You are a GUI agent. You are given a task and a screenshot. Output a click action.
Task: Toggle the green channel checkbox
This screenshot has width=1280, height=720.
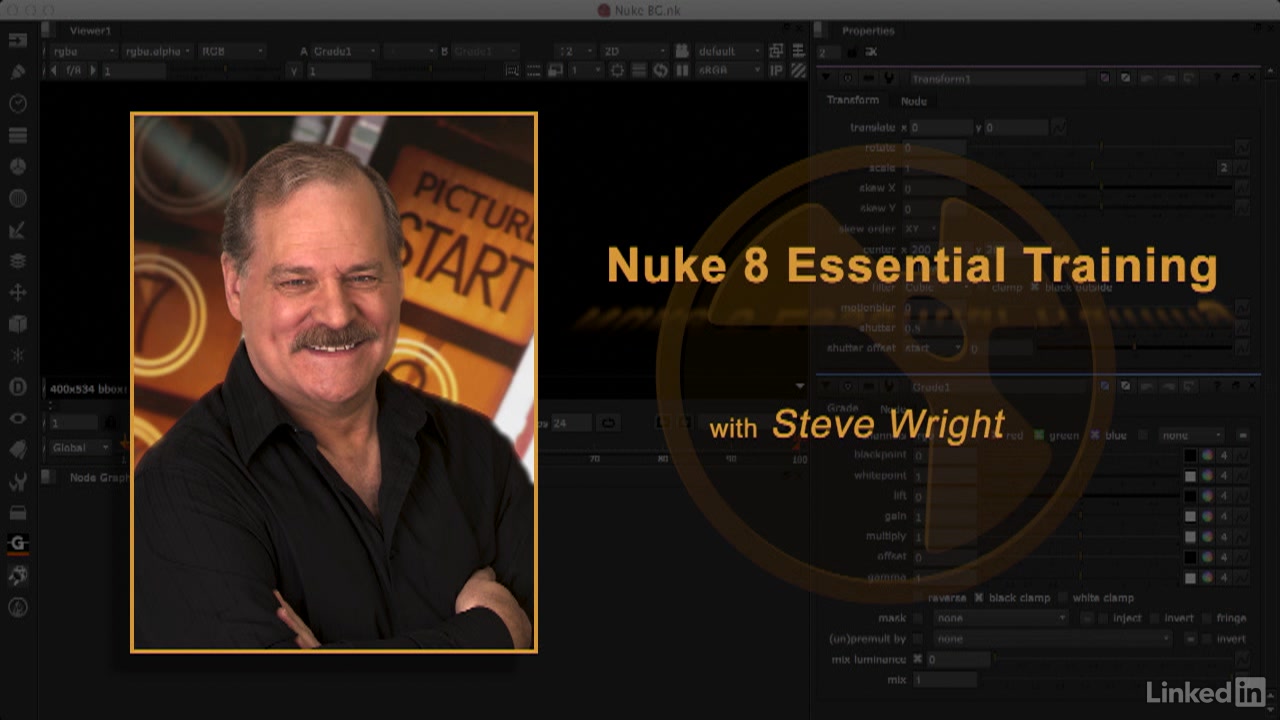1039,436
